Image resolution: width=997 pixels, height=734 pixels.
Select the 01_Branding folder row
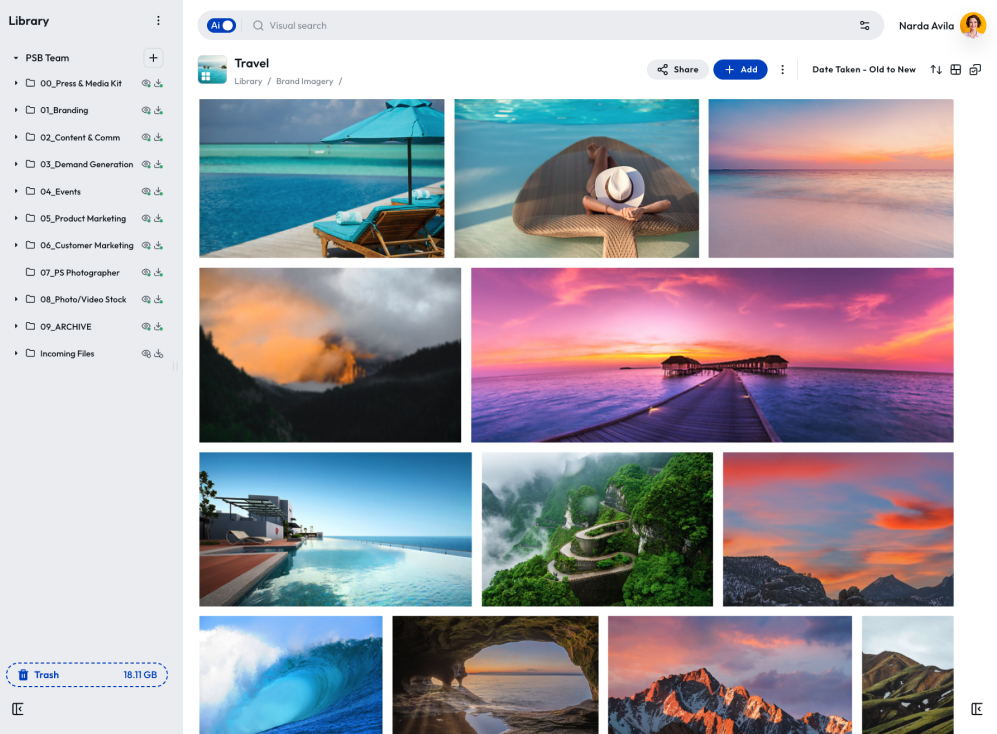(64, 110)
